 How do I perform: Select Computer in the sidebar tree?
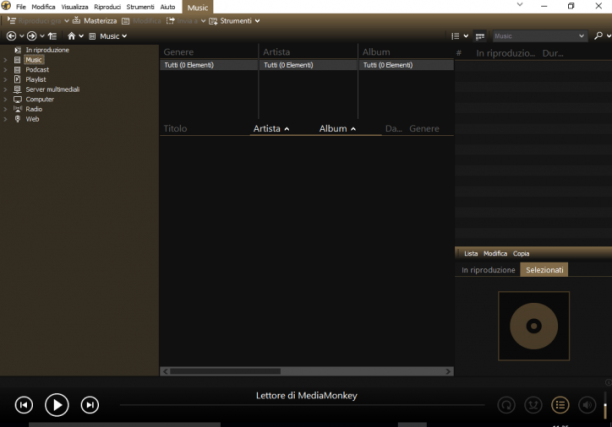[39, 99]
